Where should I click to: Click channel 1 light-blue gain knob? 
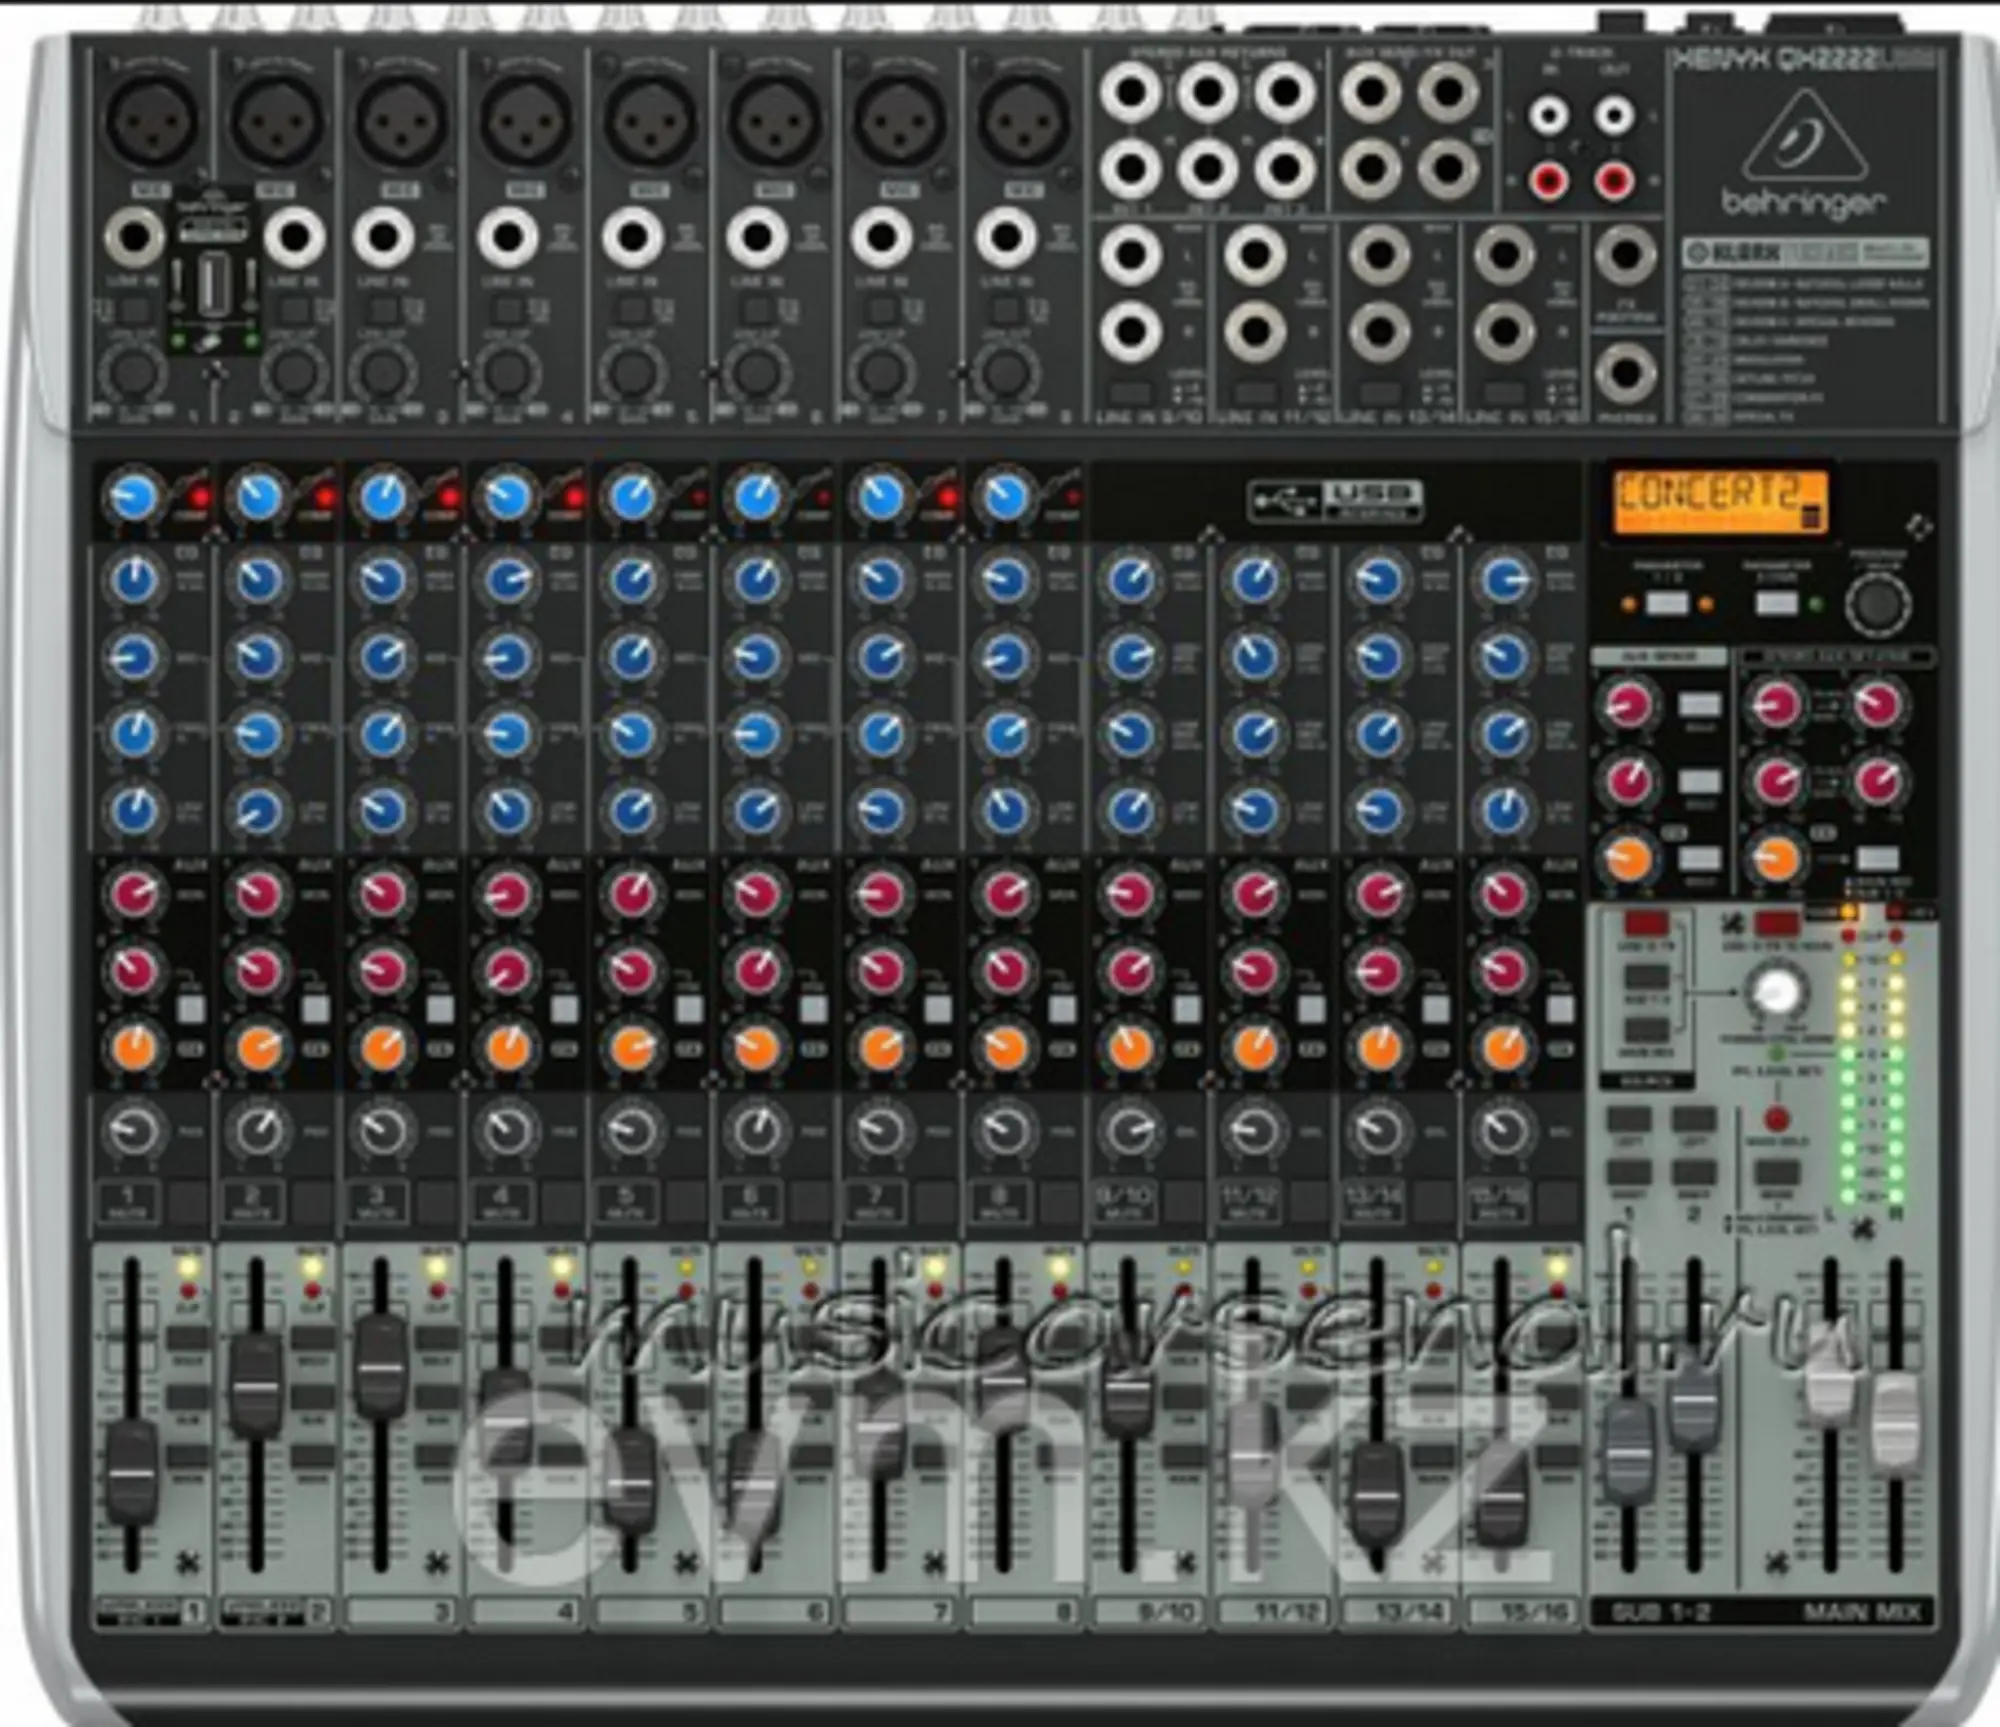tap(134, 497)
